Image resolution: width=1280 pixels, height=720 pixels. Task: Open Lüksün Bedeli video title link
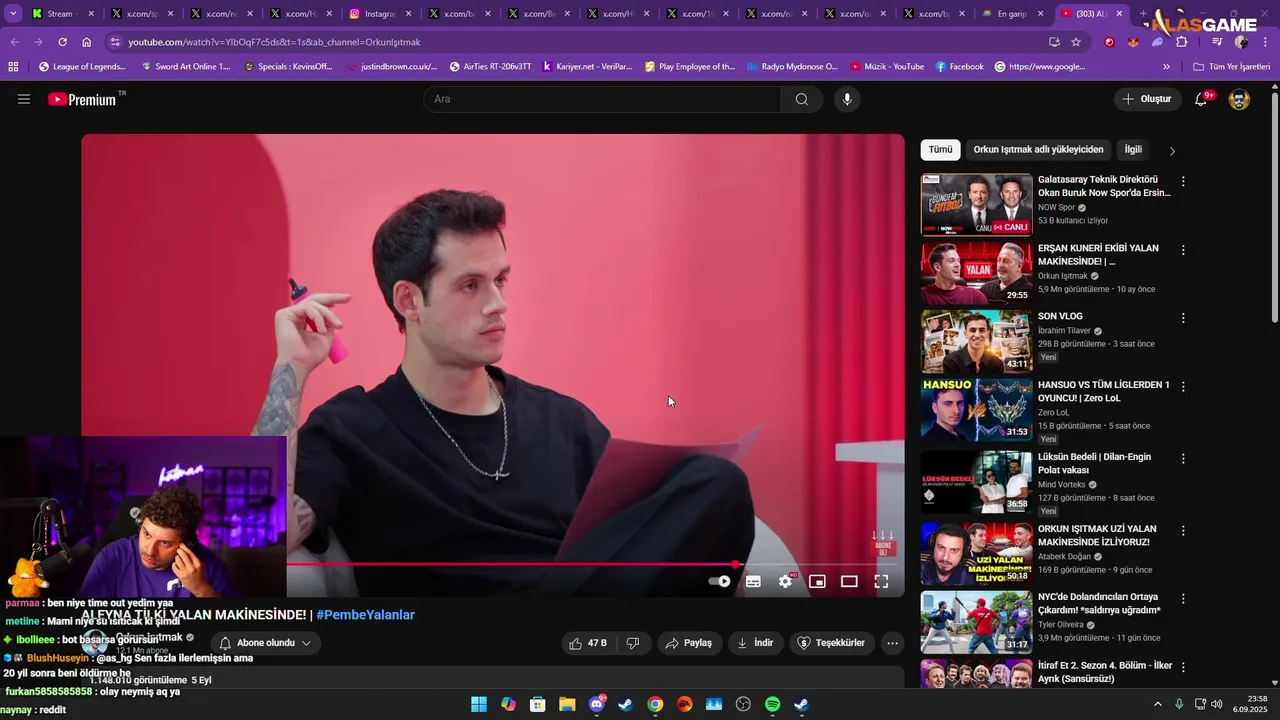pos(1094,463)
